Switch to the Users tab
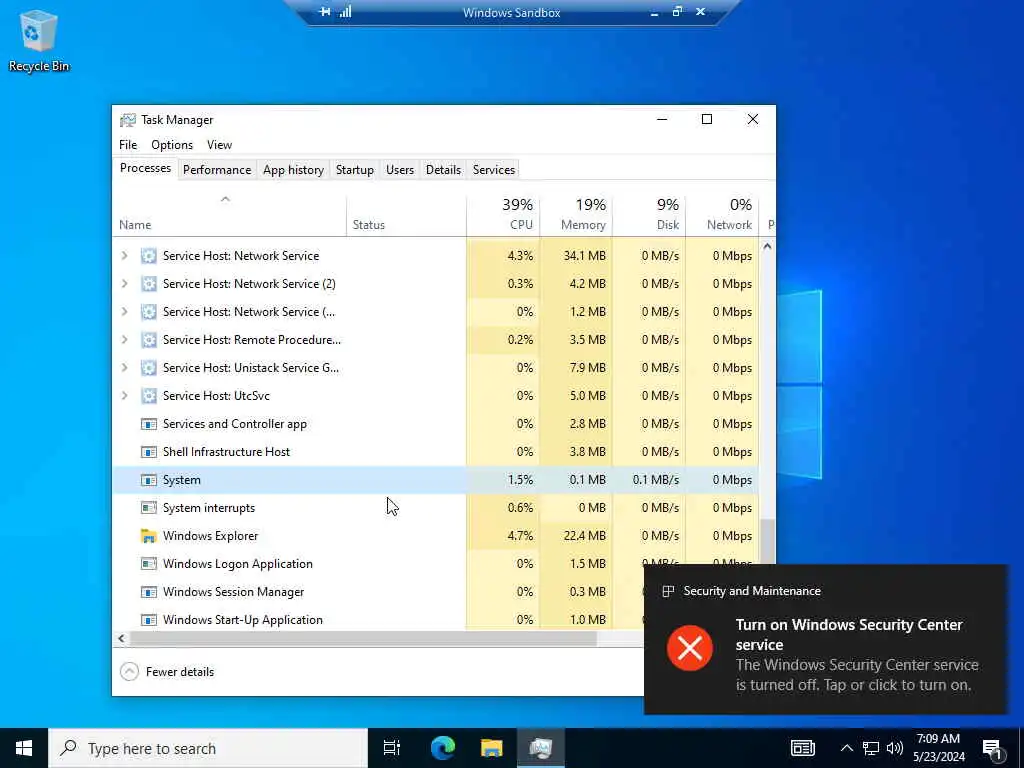This screenshot has height=768, width=1024. pos(400,170)
